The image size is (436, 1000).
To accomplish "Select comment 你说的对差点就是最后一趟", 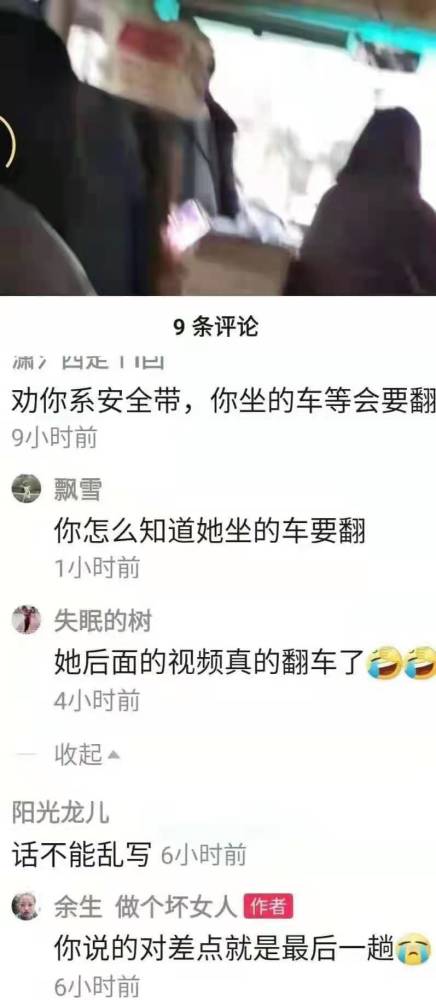I will pyautogui.click(x=223, y=948).
